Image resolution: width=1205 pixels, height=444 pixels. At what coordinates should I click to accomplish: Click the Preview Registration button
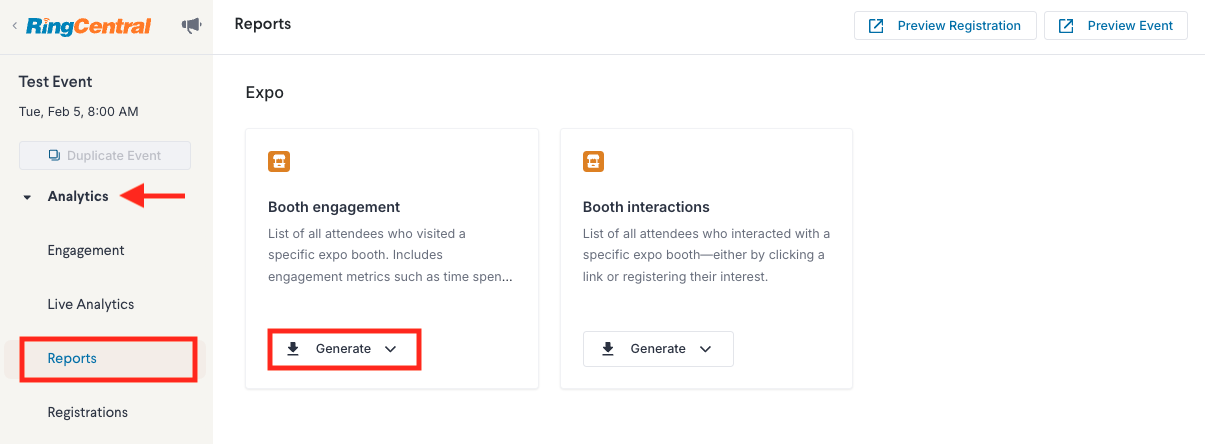pyautogui.click(x=944, y=26)
